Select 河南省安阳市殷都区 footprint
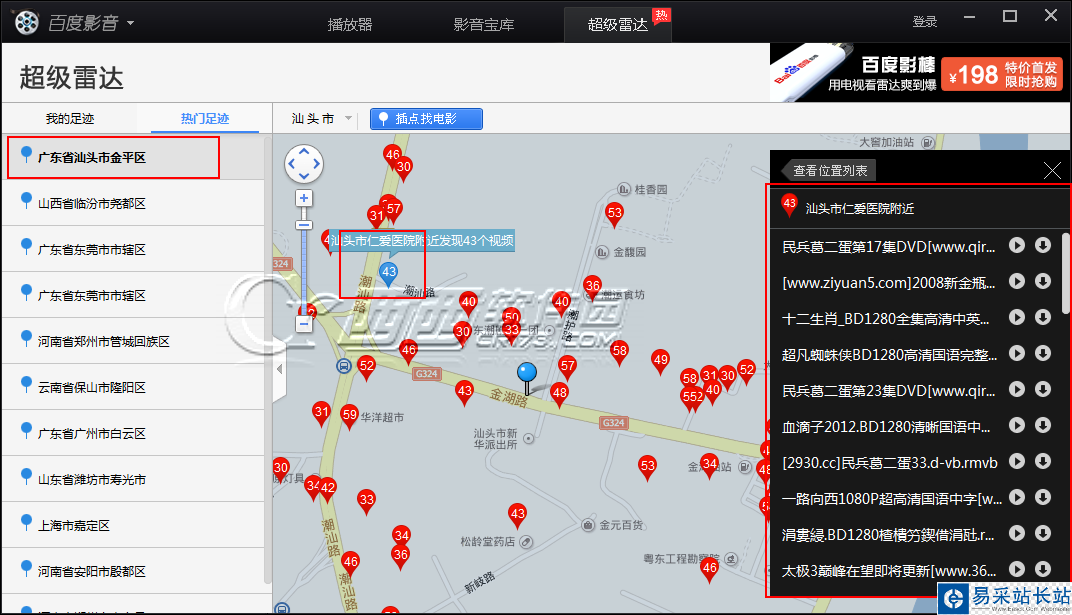The height and width of the screenshot is (615, 1072). click(x=133, y=571)
